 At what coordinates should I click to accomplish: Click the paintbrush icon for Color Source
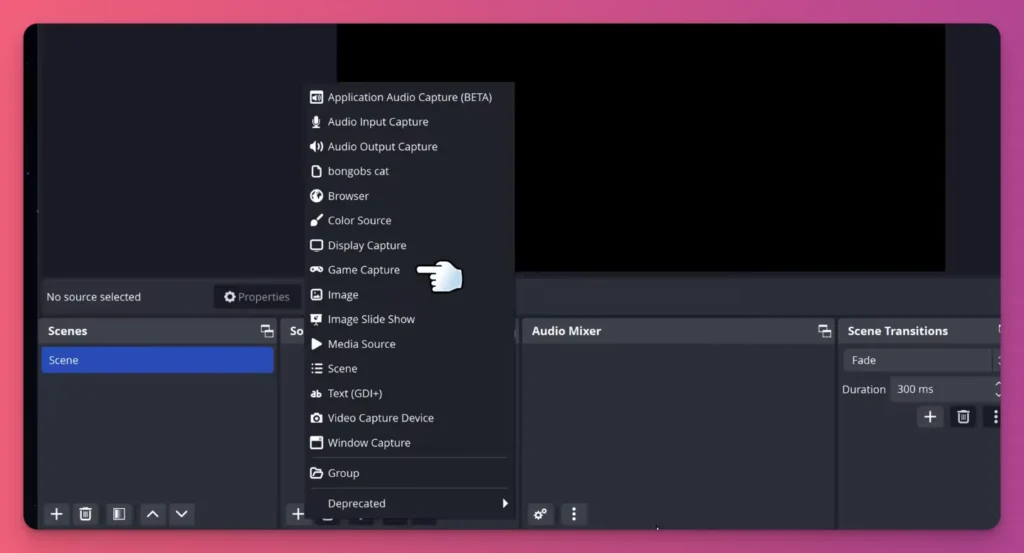pyautogui.click(x=316, y=221)
